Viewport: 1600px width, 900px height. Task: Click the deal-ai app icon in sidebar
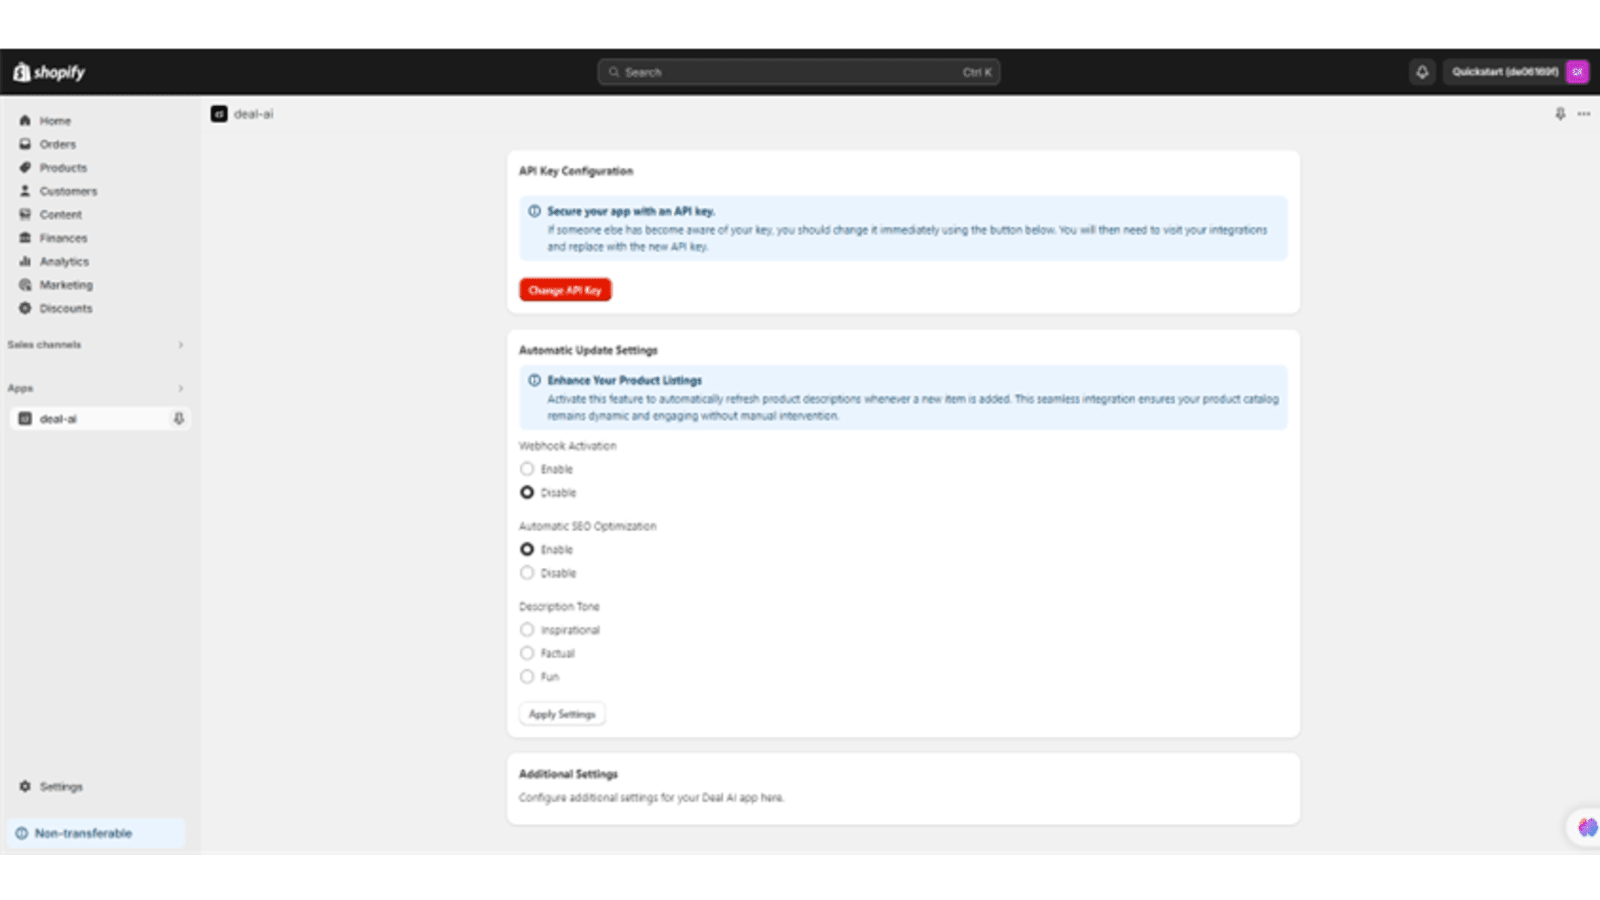point(25,419)
